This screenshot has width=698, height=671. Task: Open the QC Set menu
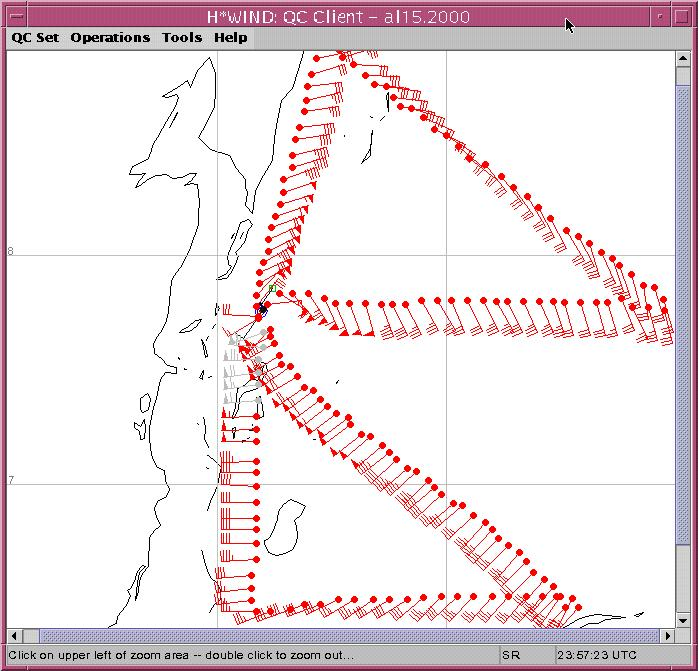(35, 38)
